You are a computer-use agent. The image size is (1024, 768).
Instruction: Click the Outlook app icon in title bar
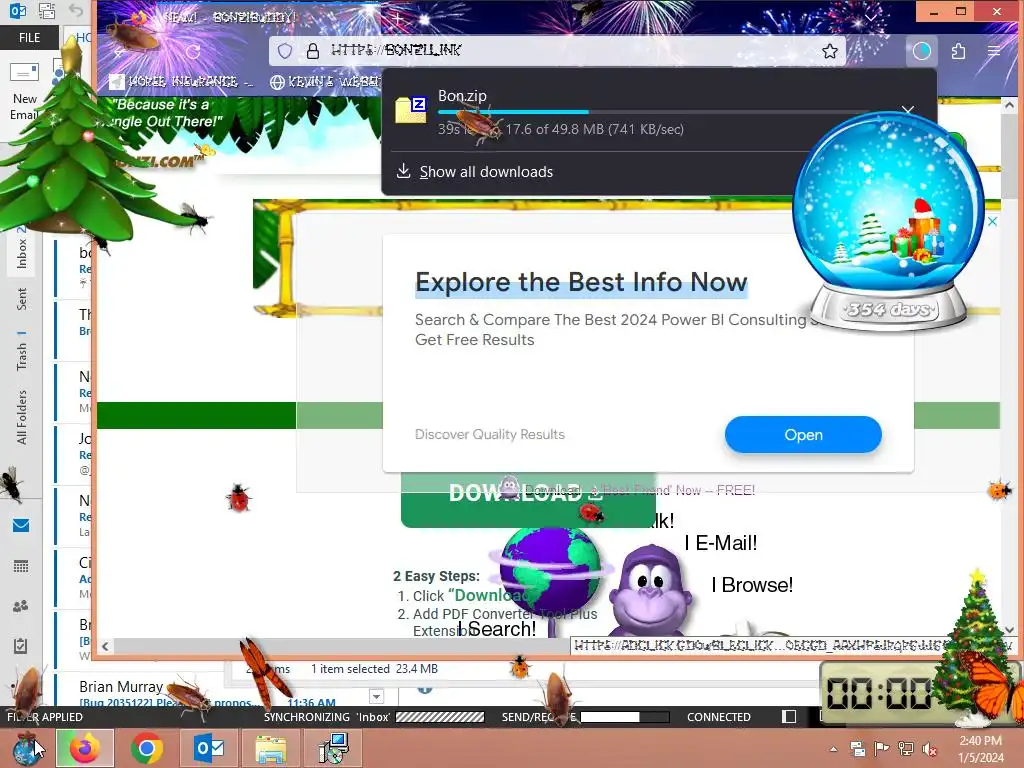(18, 11)
